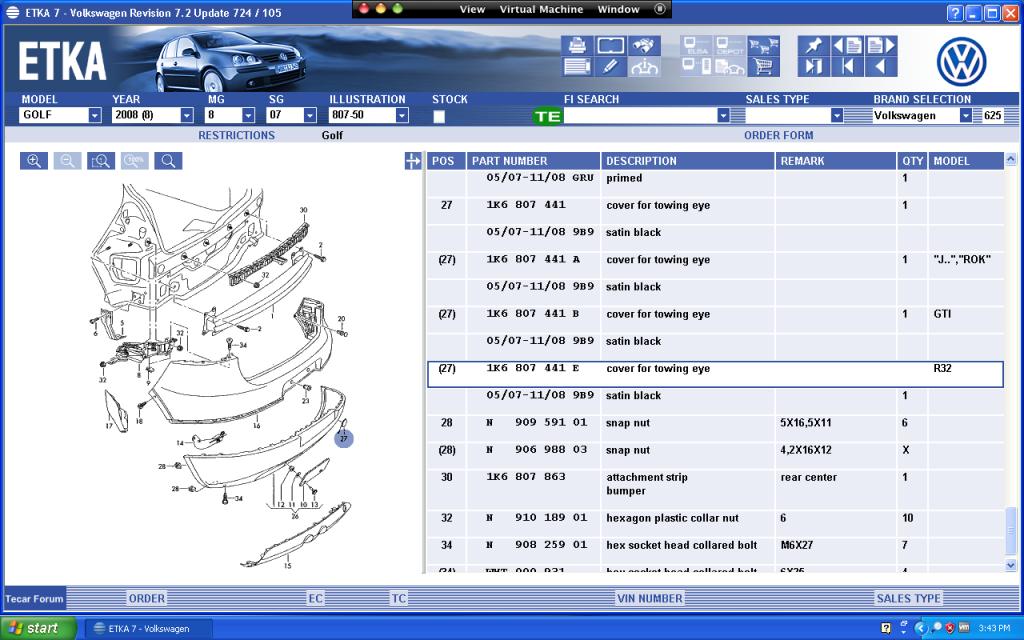Click the VW logo
Image resolution: width=1024 pixels, height=640 pixels.
[961, 62]
